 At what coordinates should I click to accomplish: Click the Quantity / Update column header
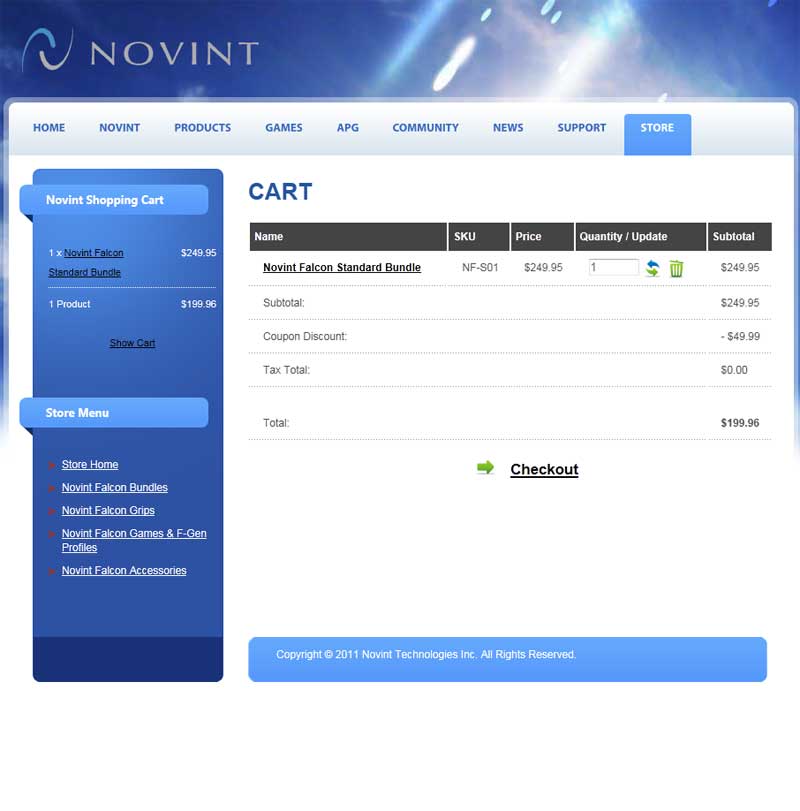tap(641, 237)
